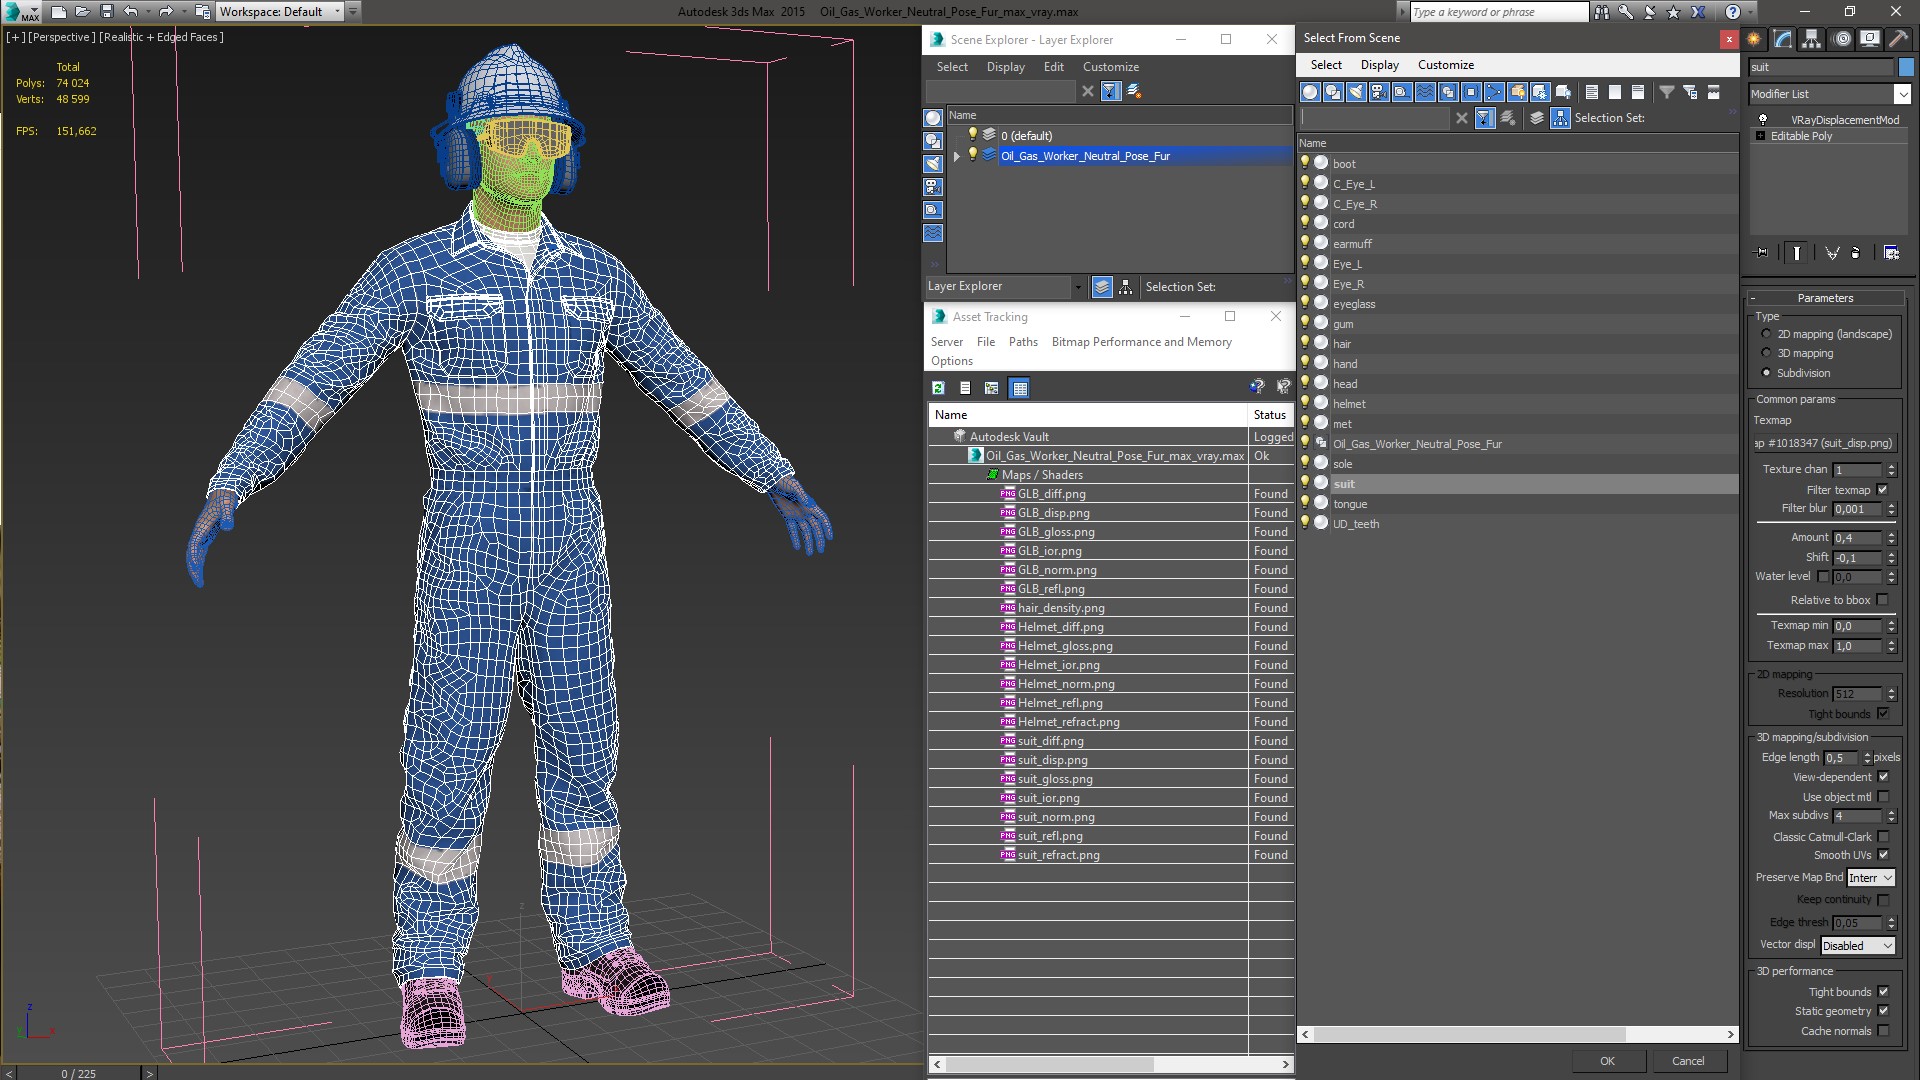Clear the search filter in Scene Explorer
The height and width of the screenshot is (1080, 1920).
point(1088,91)
